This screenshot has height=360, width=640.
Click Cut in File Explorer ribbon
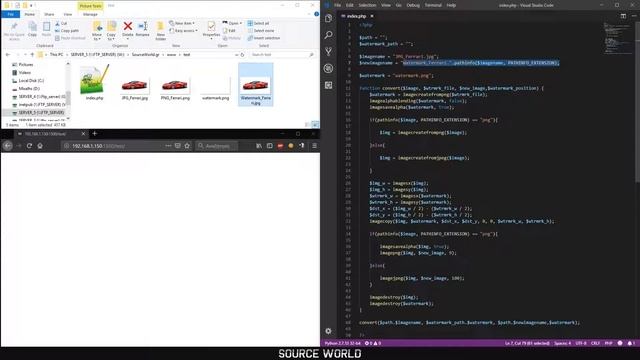61,24
